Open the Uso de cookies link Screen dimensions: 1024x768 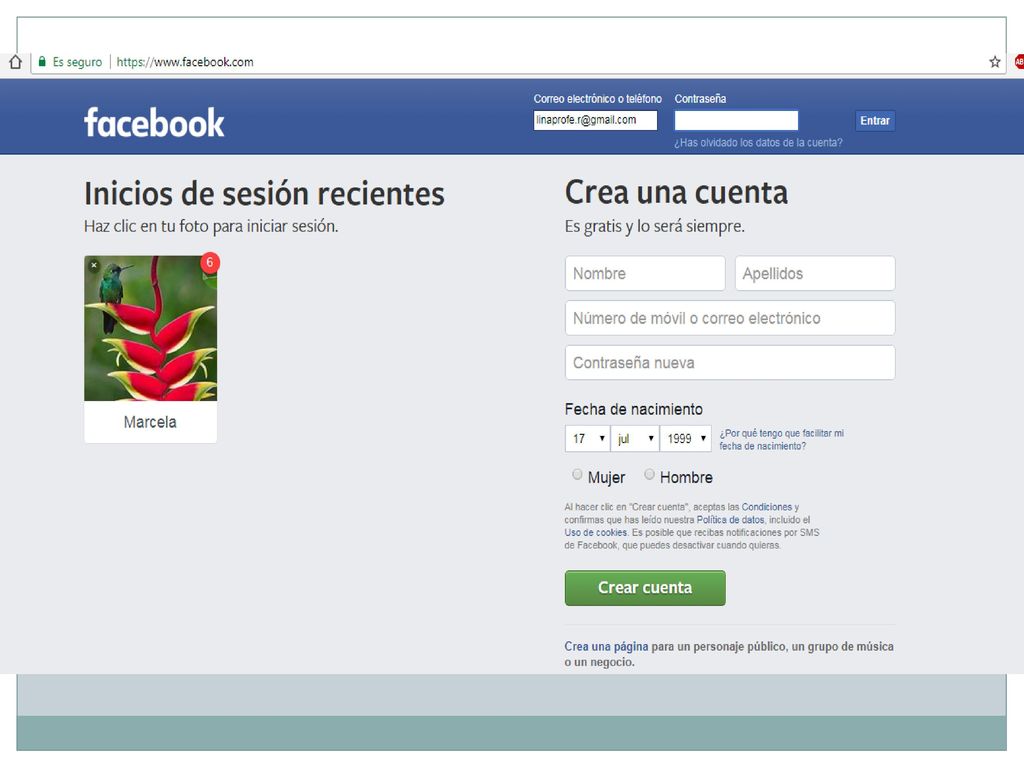point(596,532)
